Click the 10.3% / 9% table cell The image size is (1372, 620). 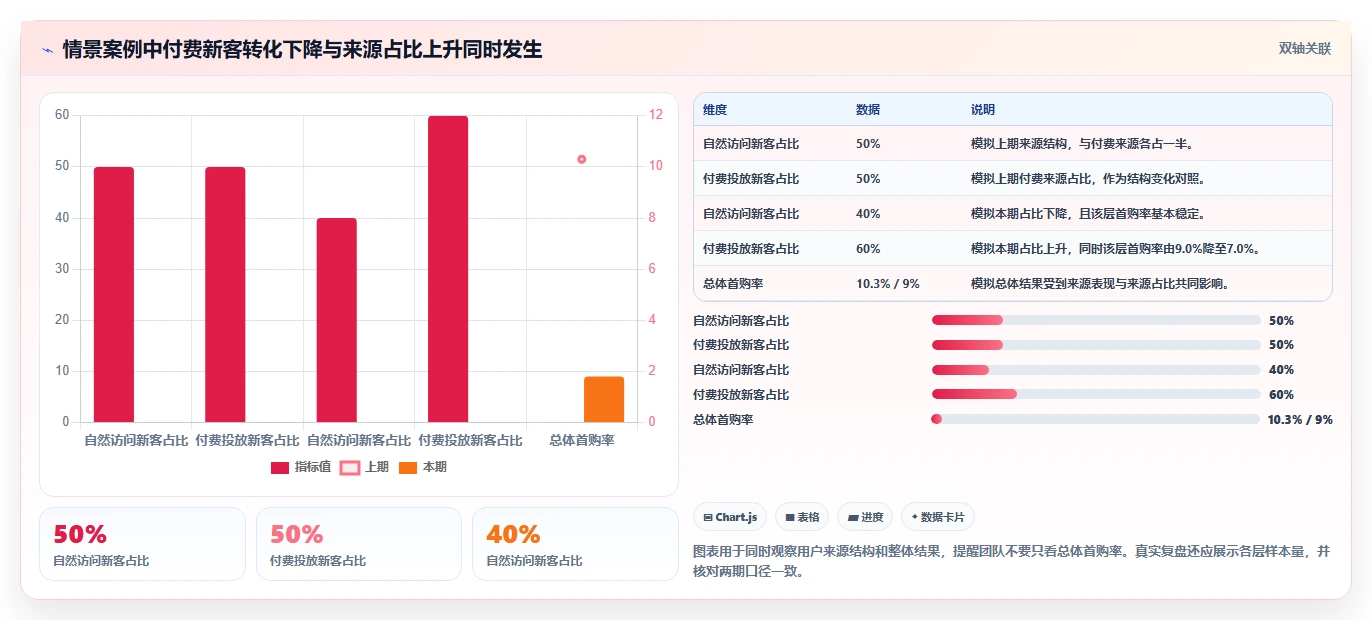888,284
